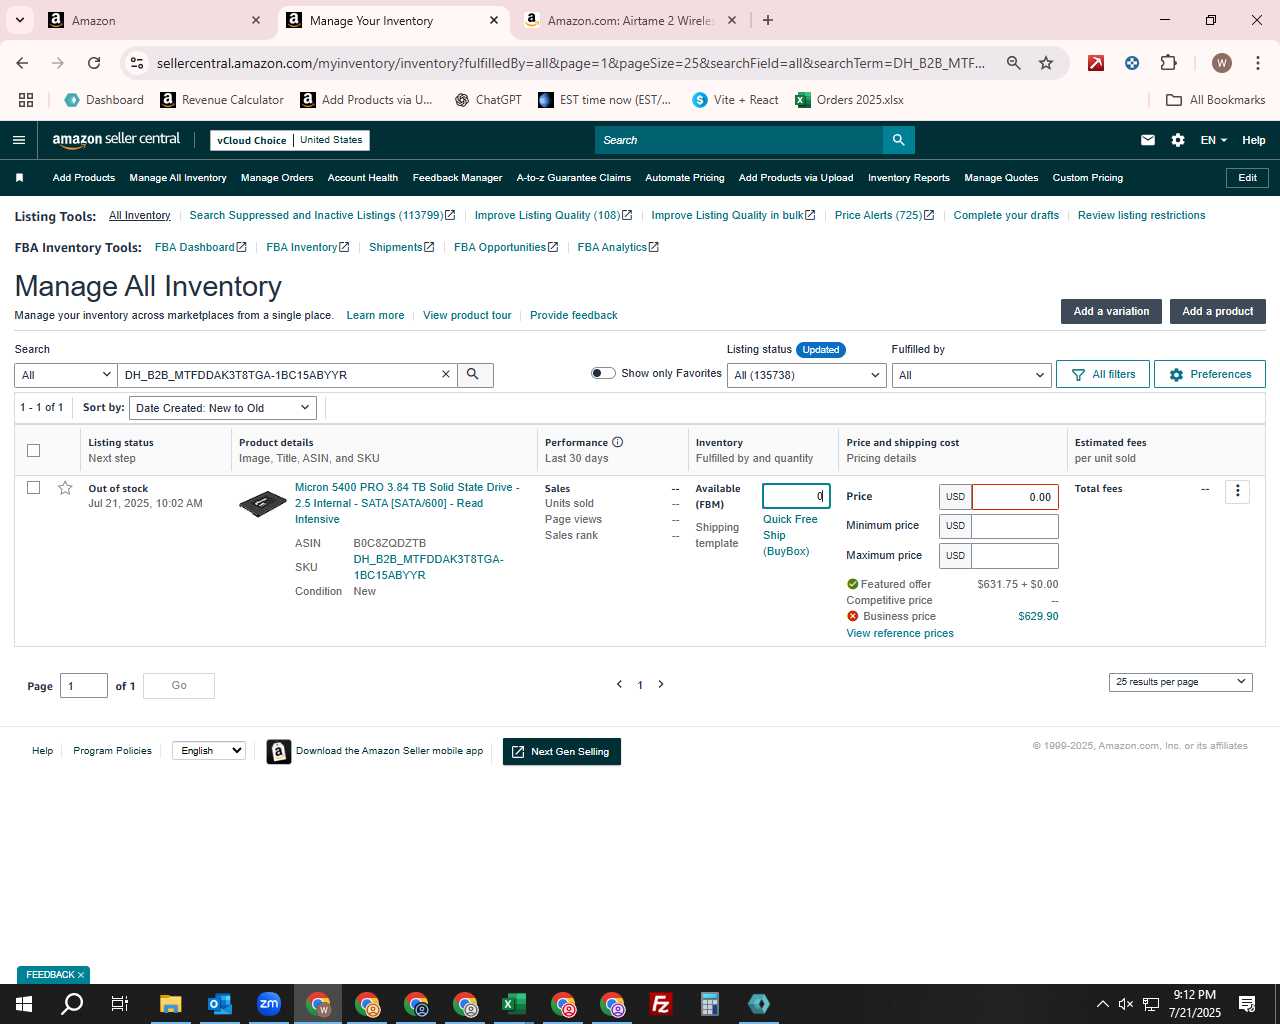This screenshot has width=1280, height=1024.
Task: Open the All filters button
Action: coord(1103,374)
